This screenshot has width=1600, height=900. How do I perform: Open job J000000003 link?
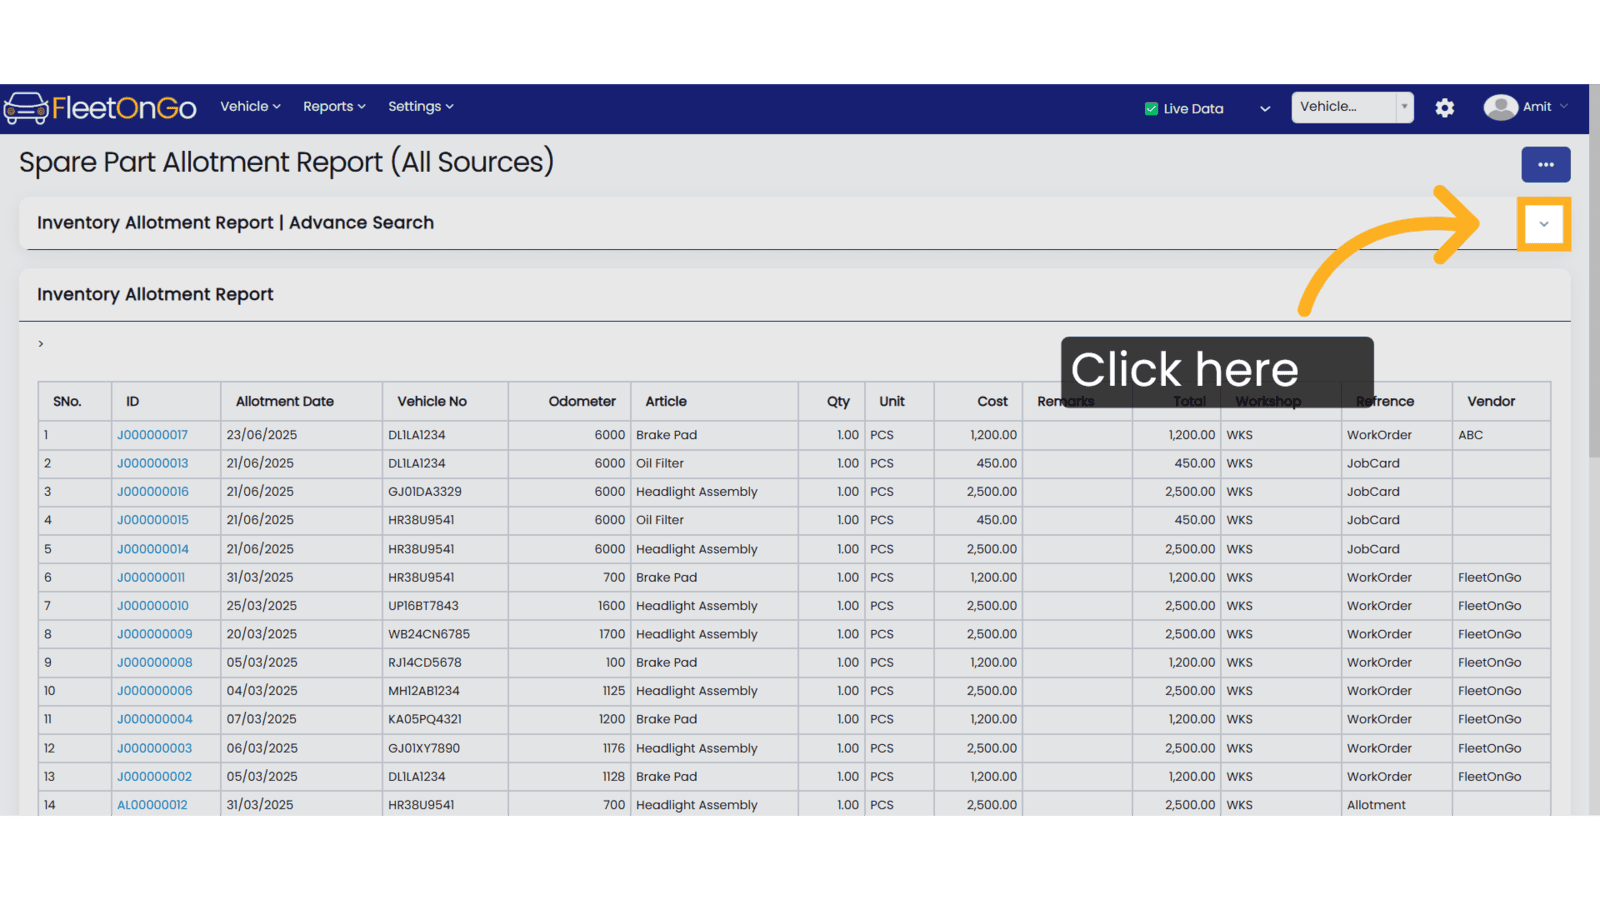[154, 748]
